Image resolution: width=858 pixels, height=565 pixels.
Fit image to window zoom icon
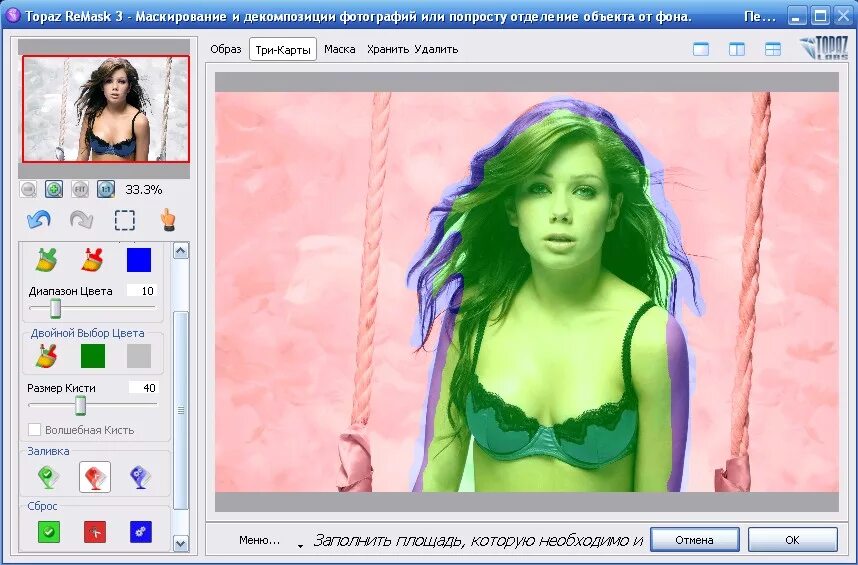tap(80, 189)
